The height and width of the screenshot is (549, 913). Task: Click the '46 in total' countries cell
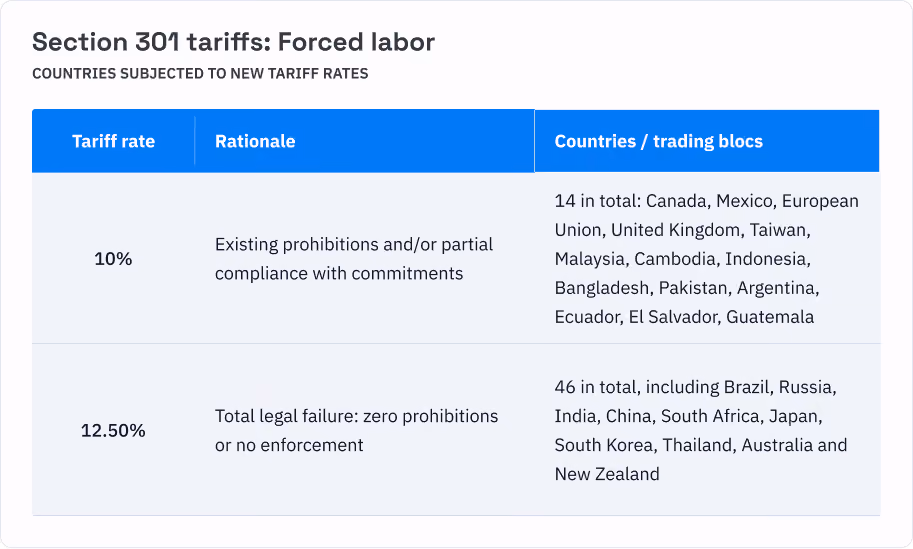pos(700,430)
